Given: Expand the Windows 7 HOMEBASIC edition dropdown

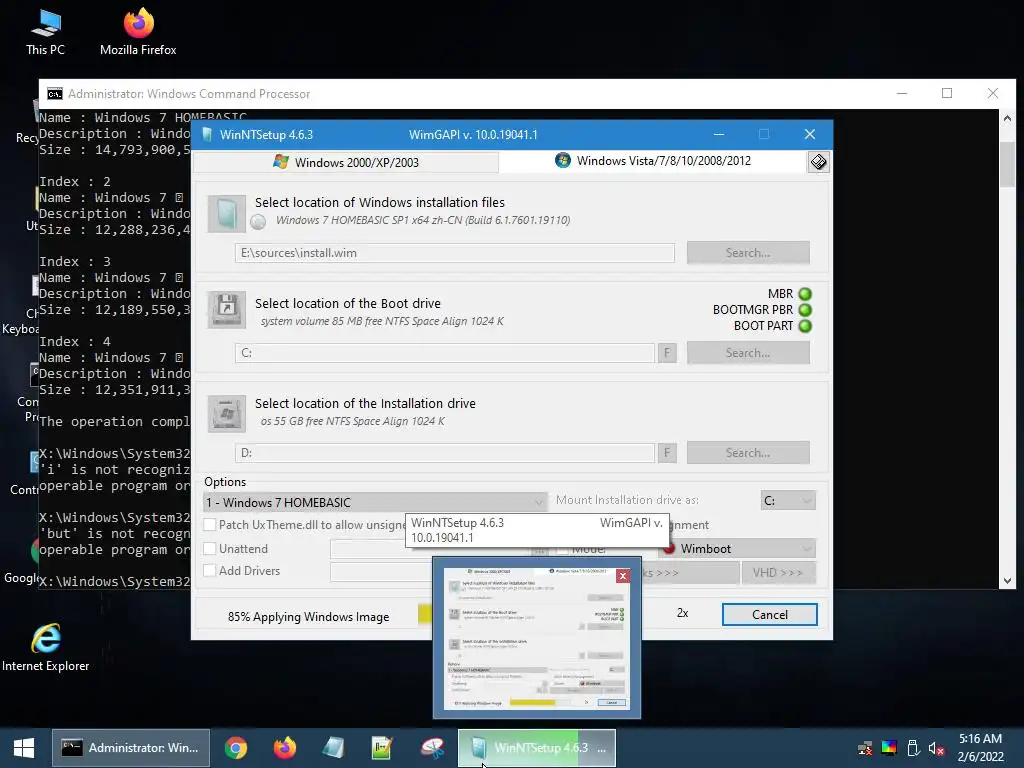Looking at the screenshot, I should coord(376,502).
